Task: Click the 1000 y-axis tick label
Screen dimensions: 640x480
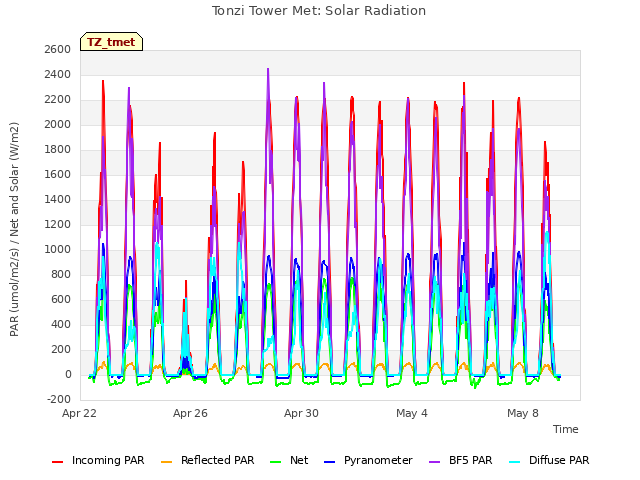Action: click(x=58, y=249)
